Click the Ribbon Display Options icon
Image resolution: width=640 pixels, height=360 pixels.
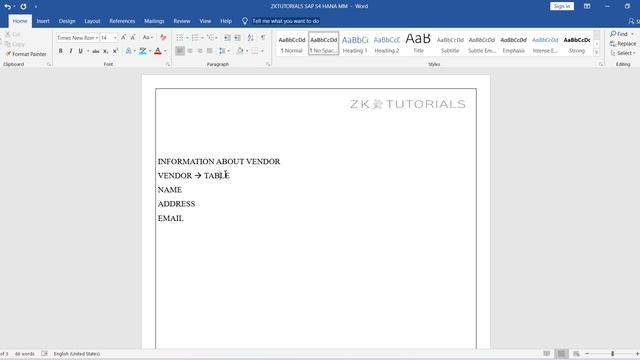[x=587, y=6]
